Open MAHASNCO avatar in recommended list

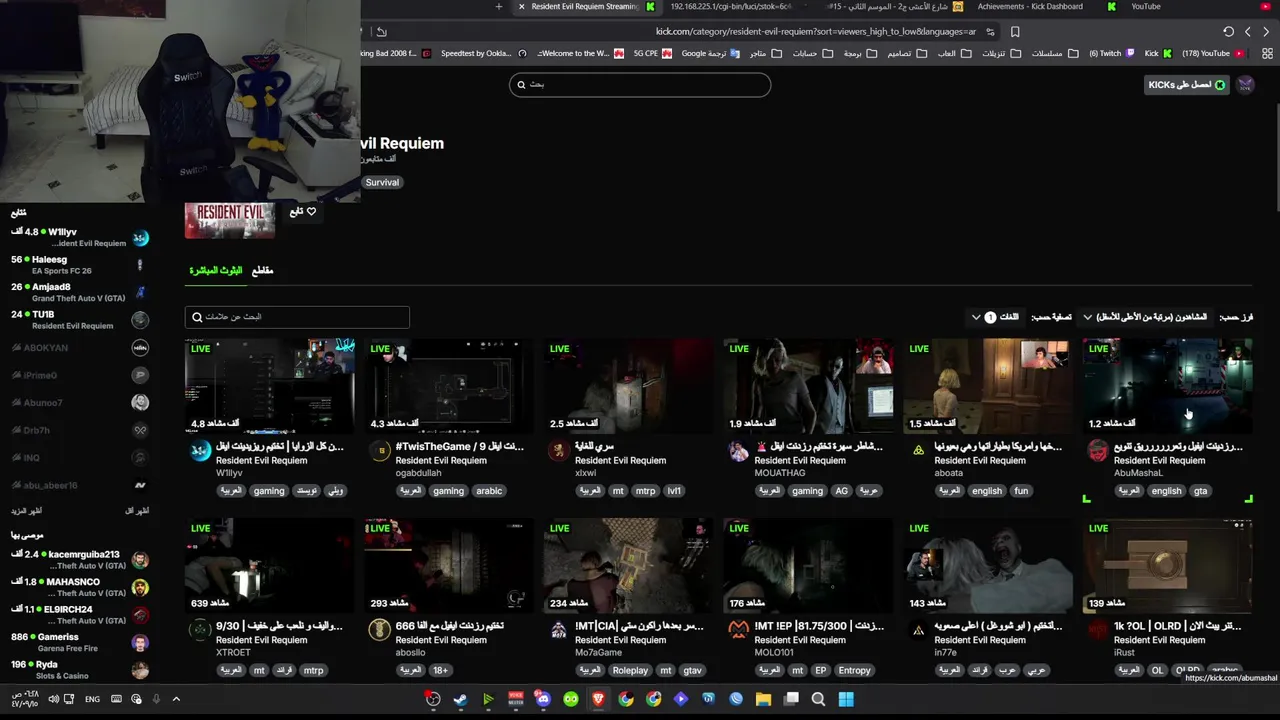(x=140, y=587)
